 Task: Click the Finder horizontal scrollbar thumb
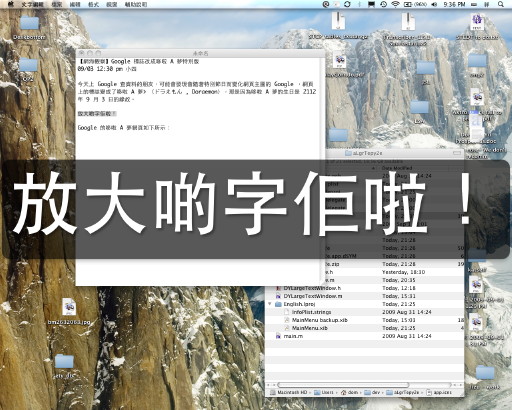tap(343, 385)
